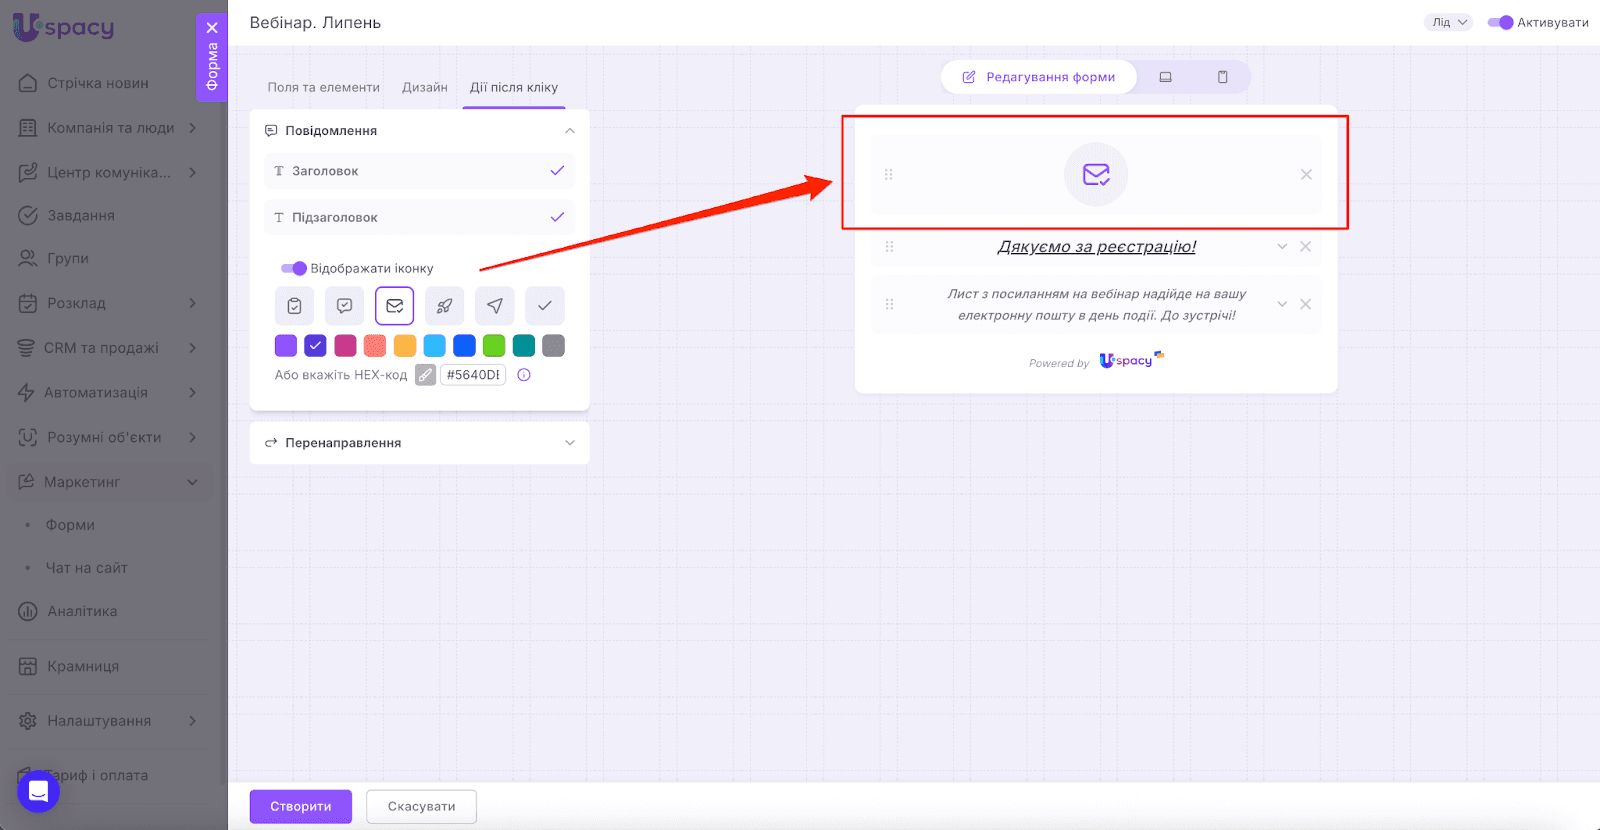1600x830 pixels.
Task: Pick the pink color swatch
Action: tap(345, 346)
